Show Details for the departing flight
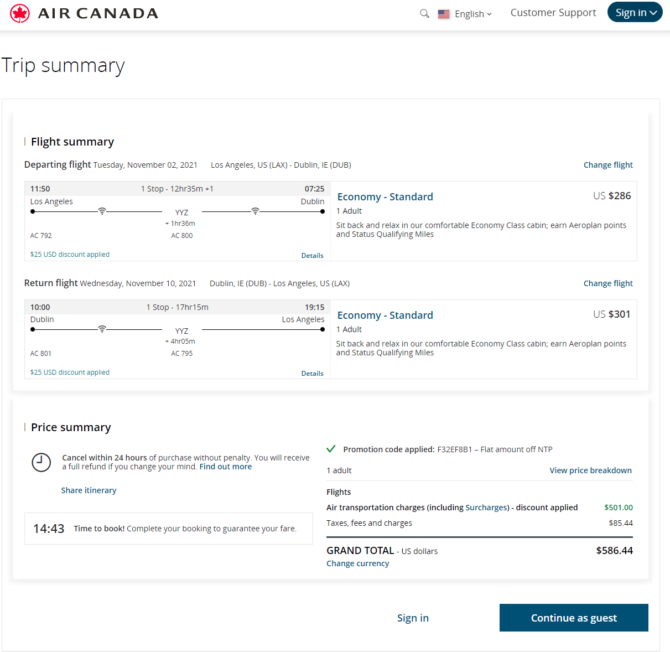This screenshot has height=652, width=670. pyautogui.click(x=312, y=255)
